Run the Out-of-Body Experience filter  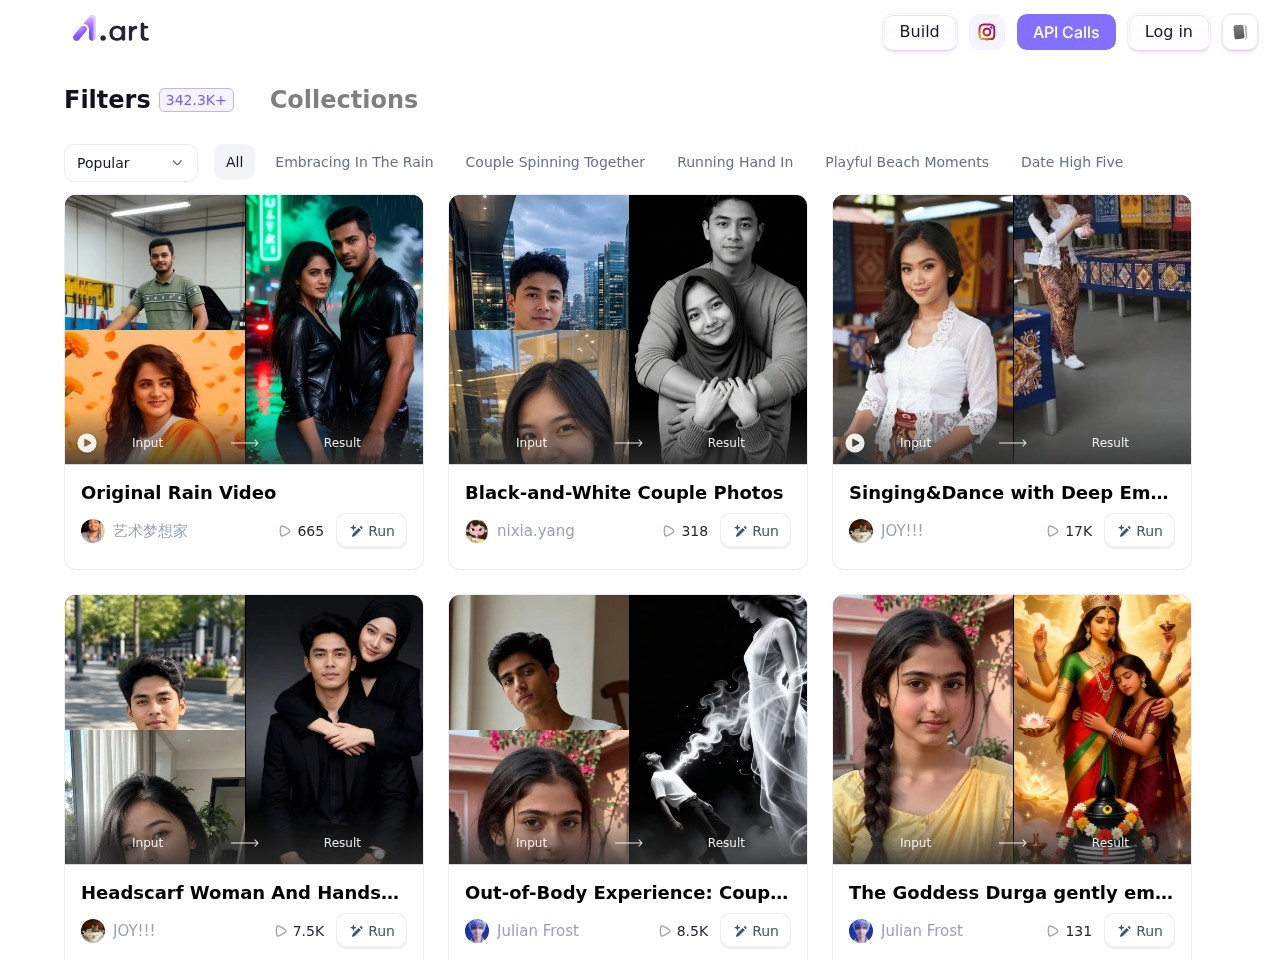point(756,931)
